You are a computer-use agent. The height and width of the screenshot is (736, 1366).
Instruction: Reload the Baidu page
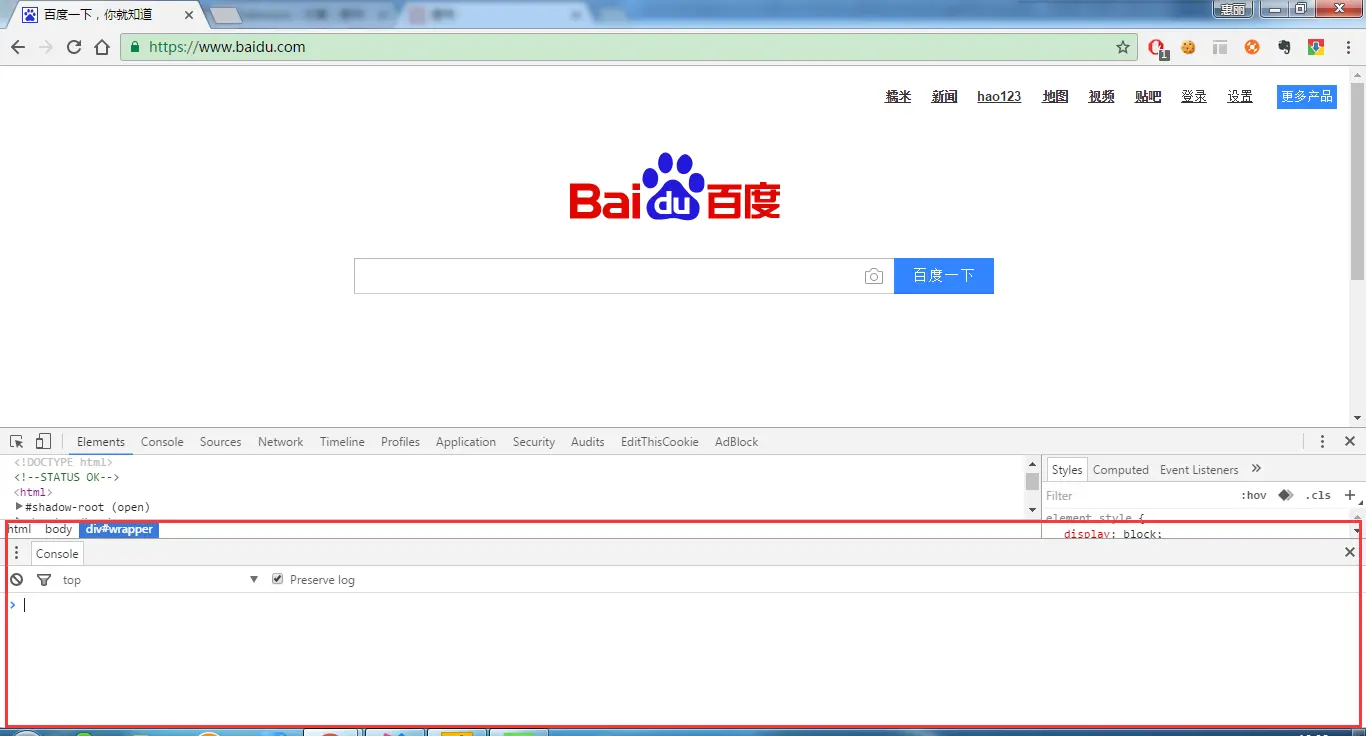tap(73, 47)
